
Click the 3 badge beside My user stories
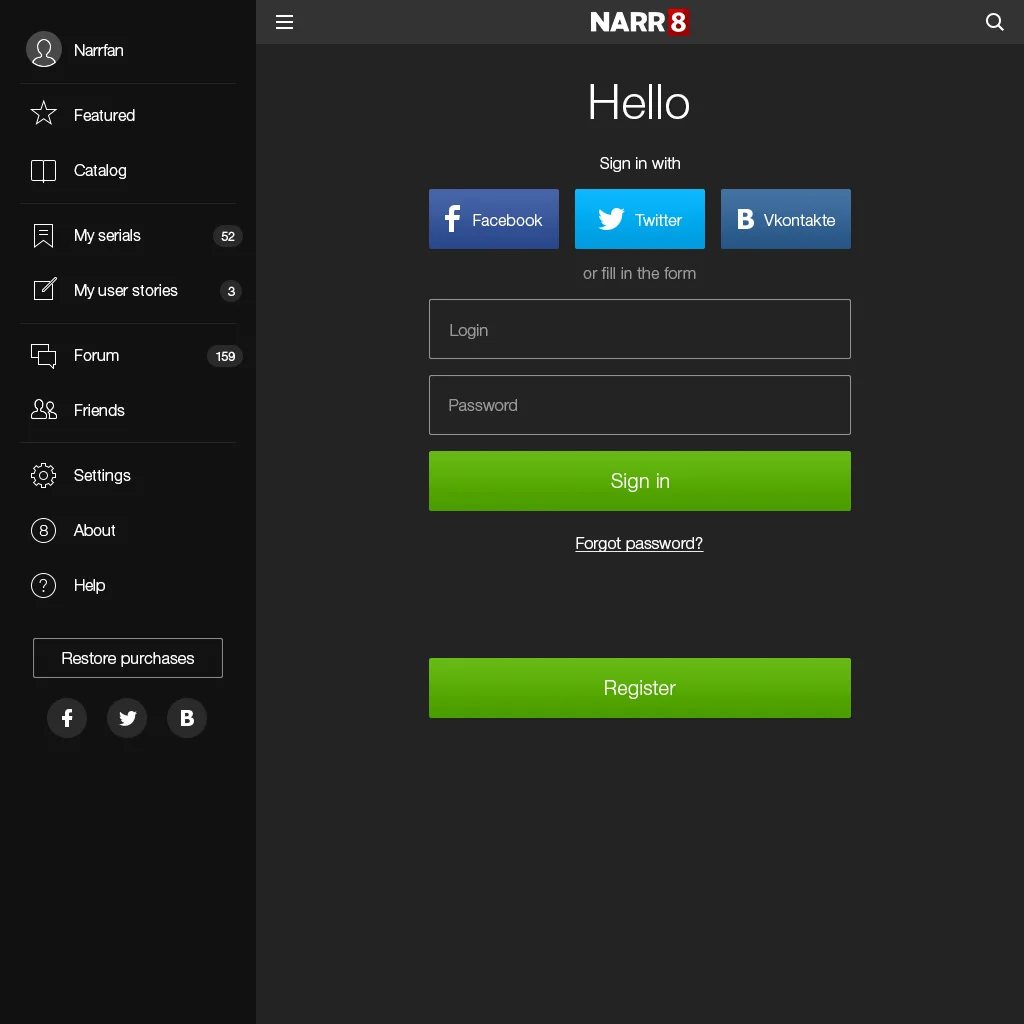[x=231, y=291]
